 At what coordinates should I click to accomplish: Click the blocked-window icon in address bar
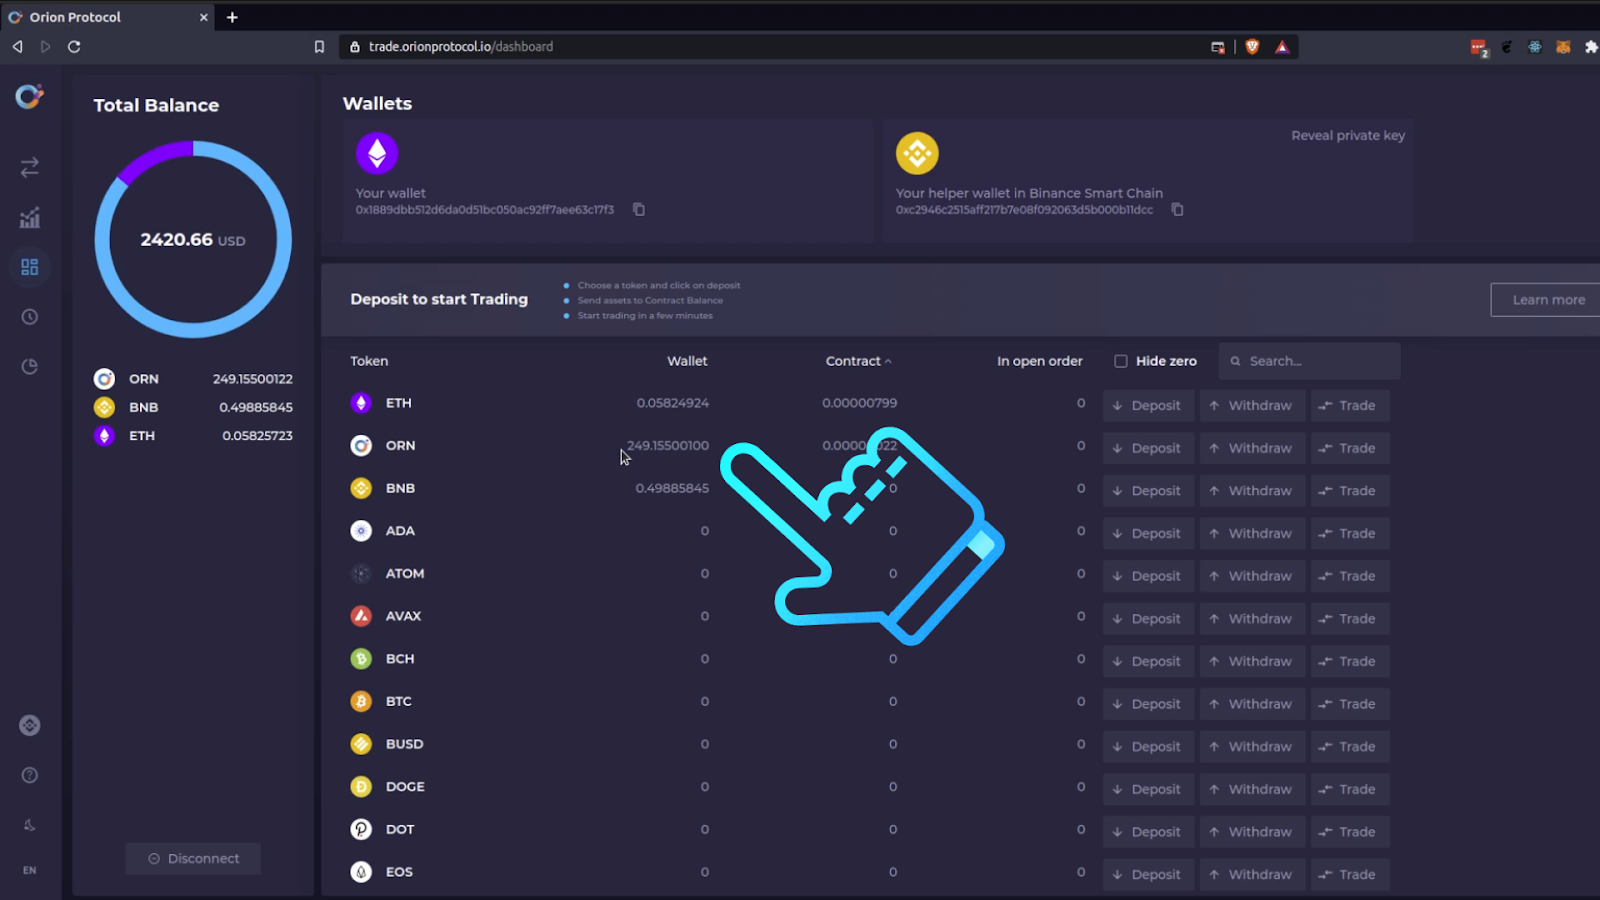[1218, 47]
